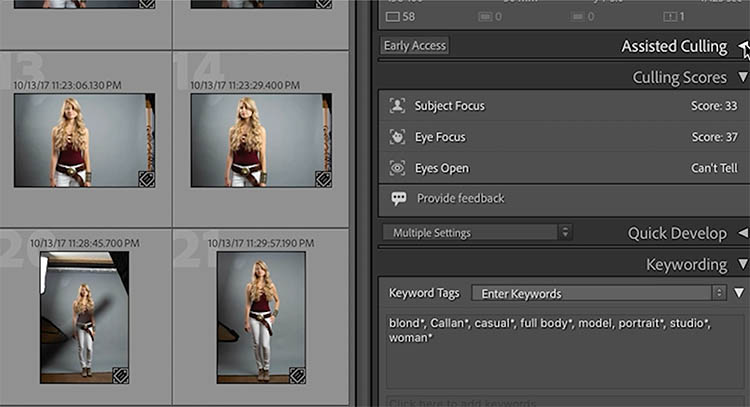This screenshot has width=750, height=407.
Task: Click the Provide feedback speech bubble icon
Action: (398, 199)
